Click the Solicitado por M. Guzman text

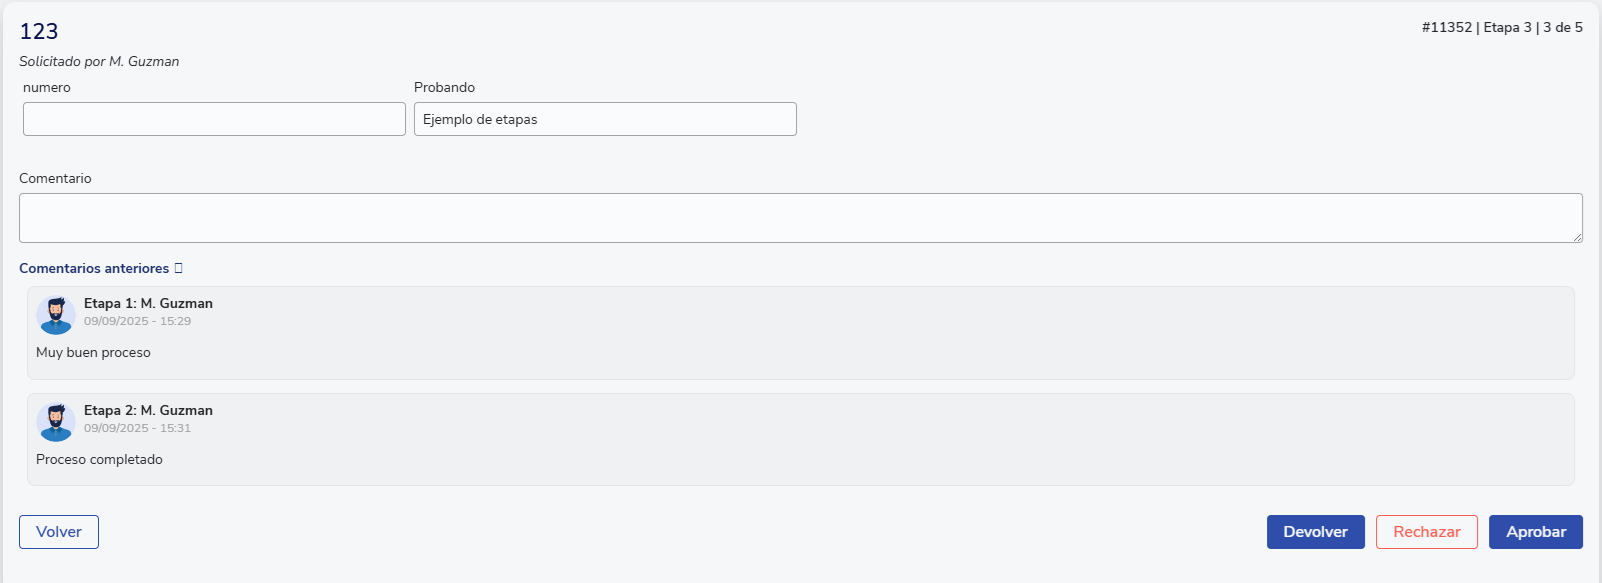[99, 61]
